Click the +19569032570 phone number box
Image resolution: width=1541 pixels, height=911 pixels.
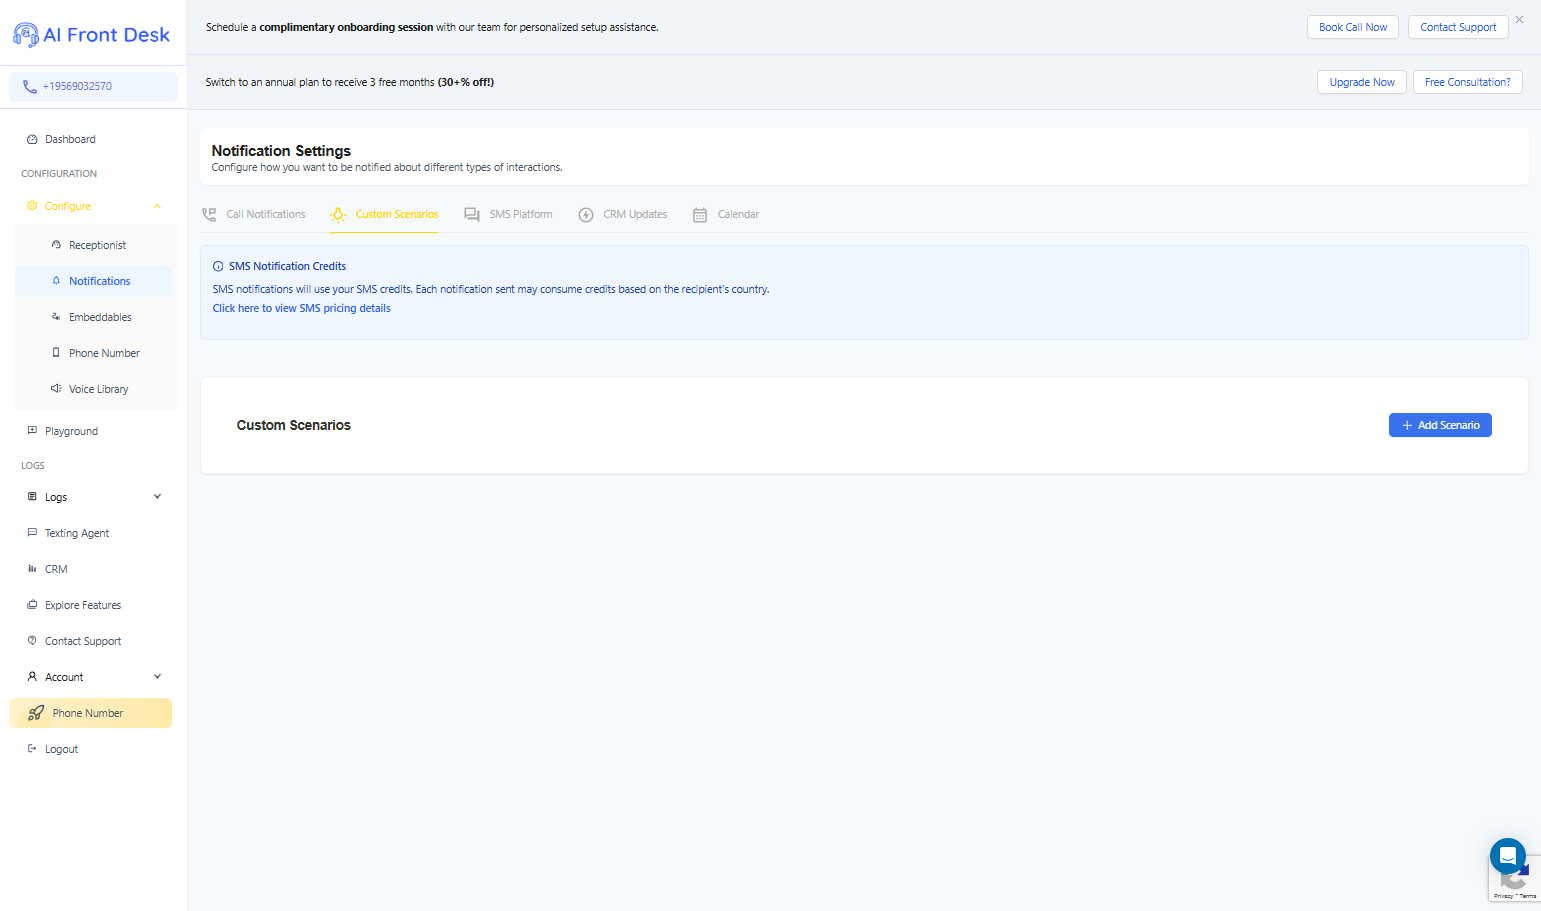[93, 87]
